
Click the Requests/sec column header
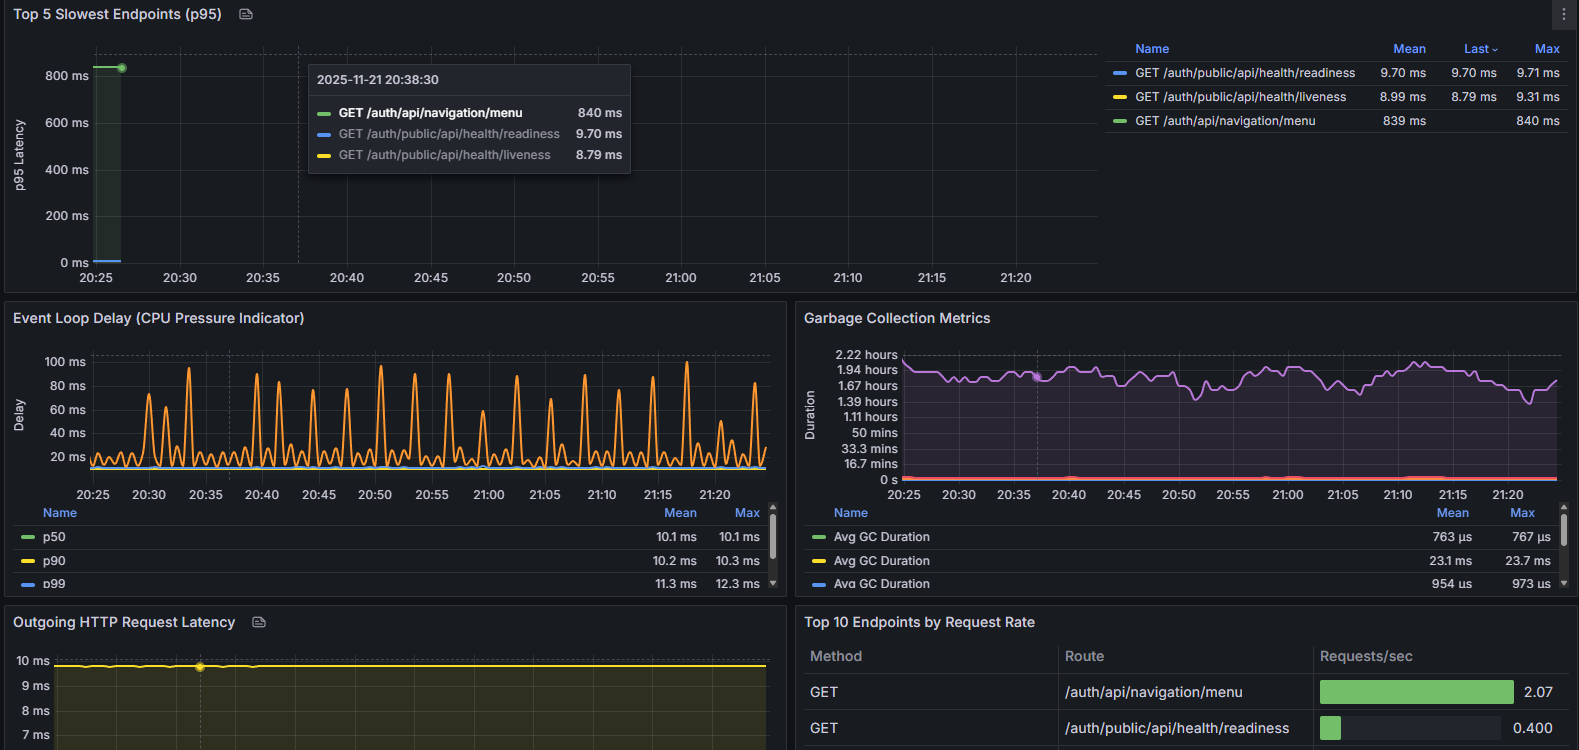pyautogui.click(x=1366, y=656)
